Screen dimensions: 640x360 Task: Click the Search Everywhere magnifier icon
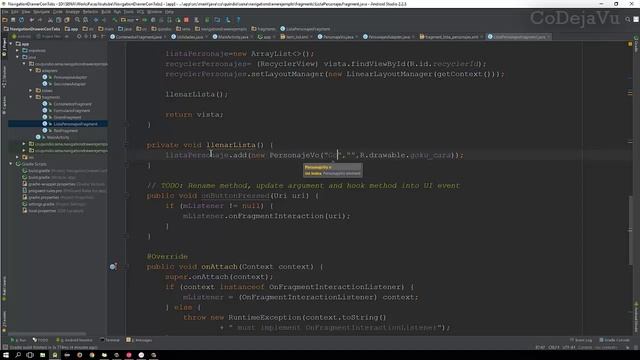[x=628, y=19]
